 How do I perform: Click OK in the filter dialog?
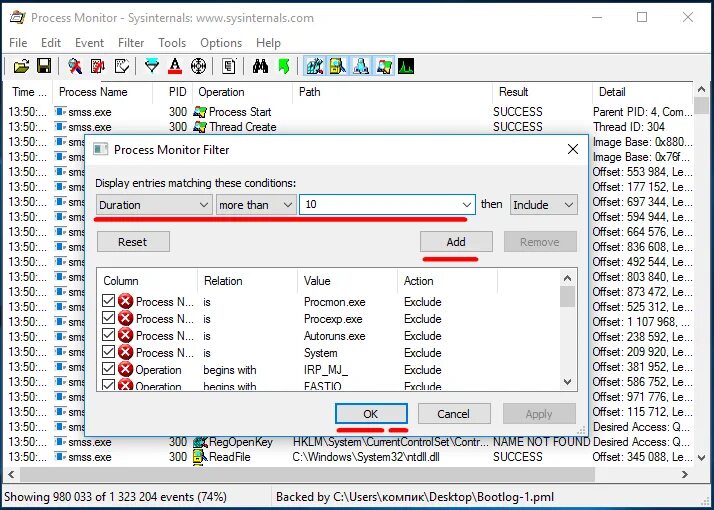371,414
